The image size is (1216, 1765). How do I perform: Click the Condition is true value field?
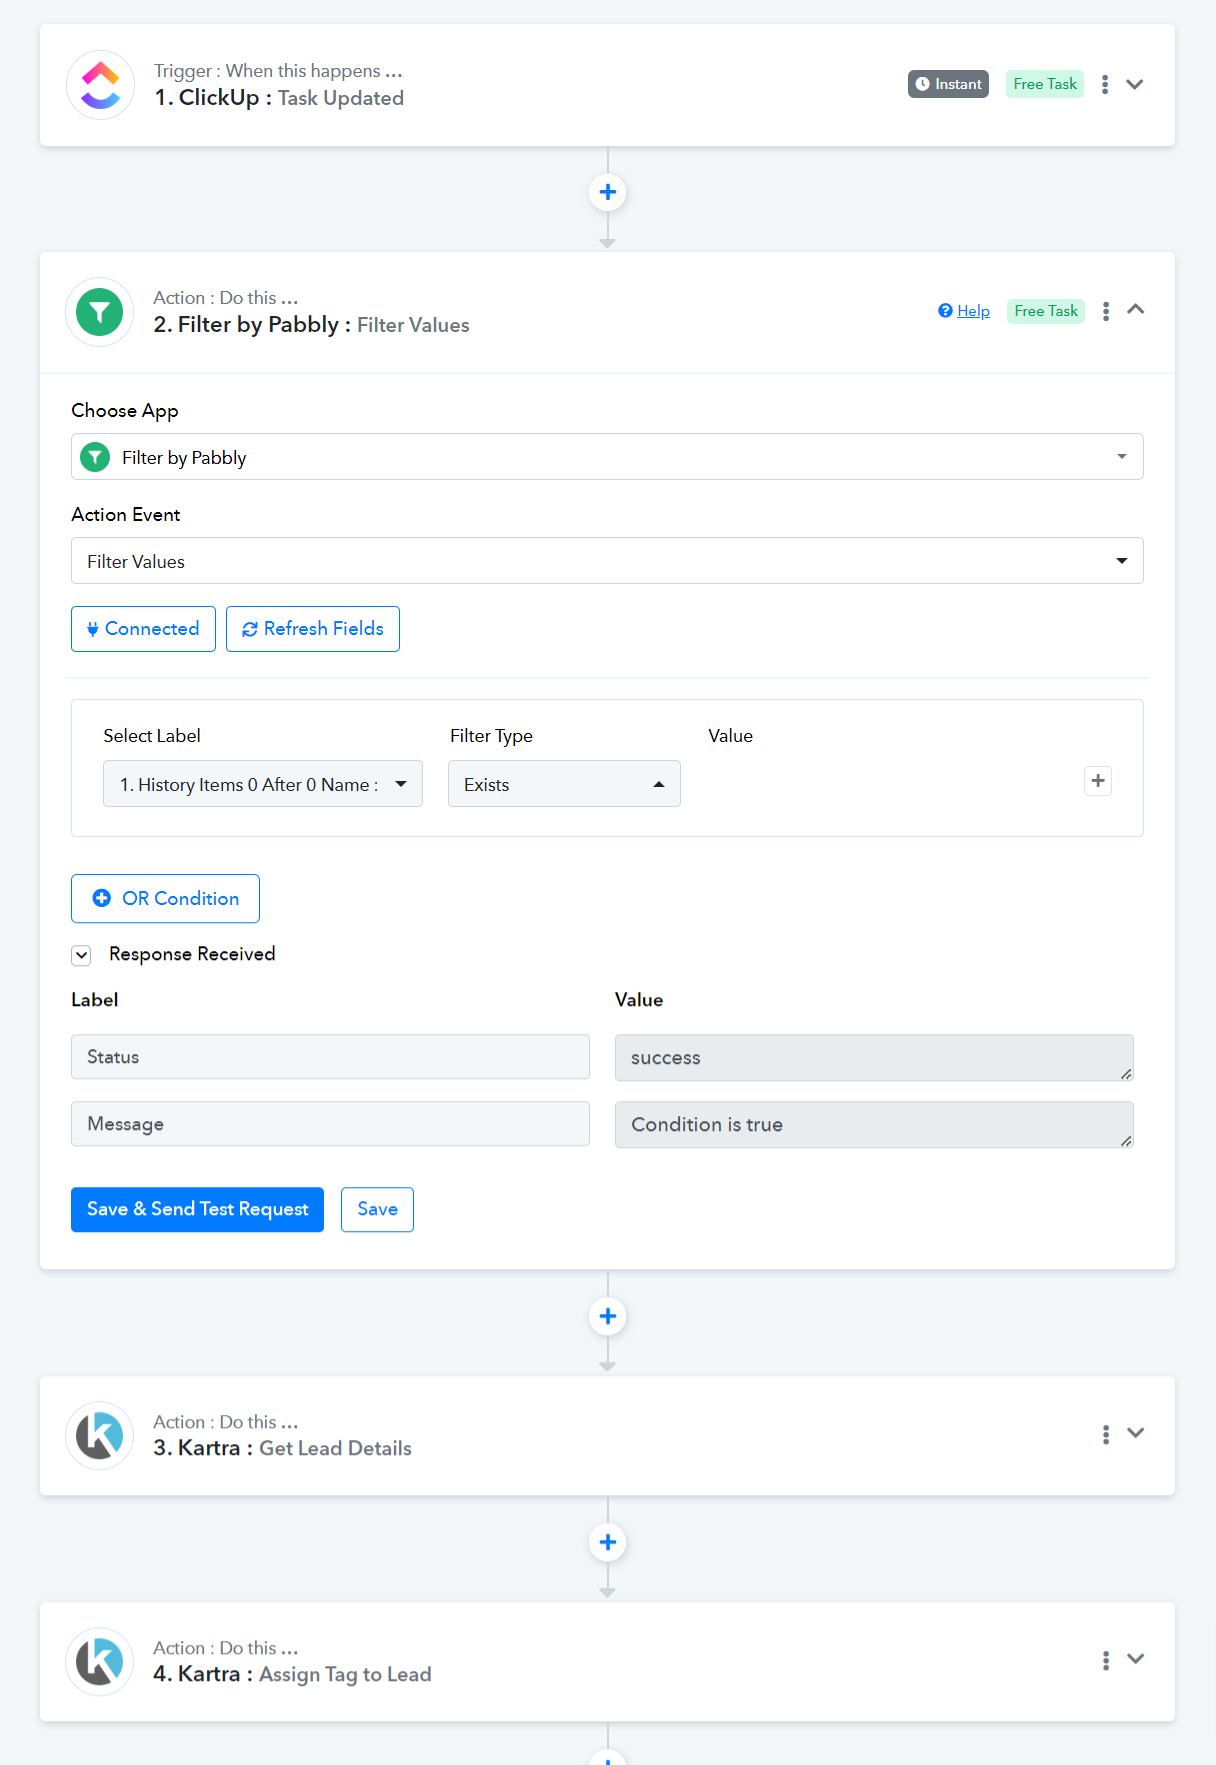[x=874, y=1125]
